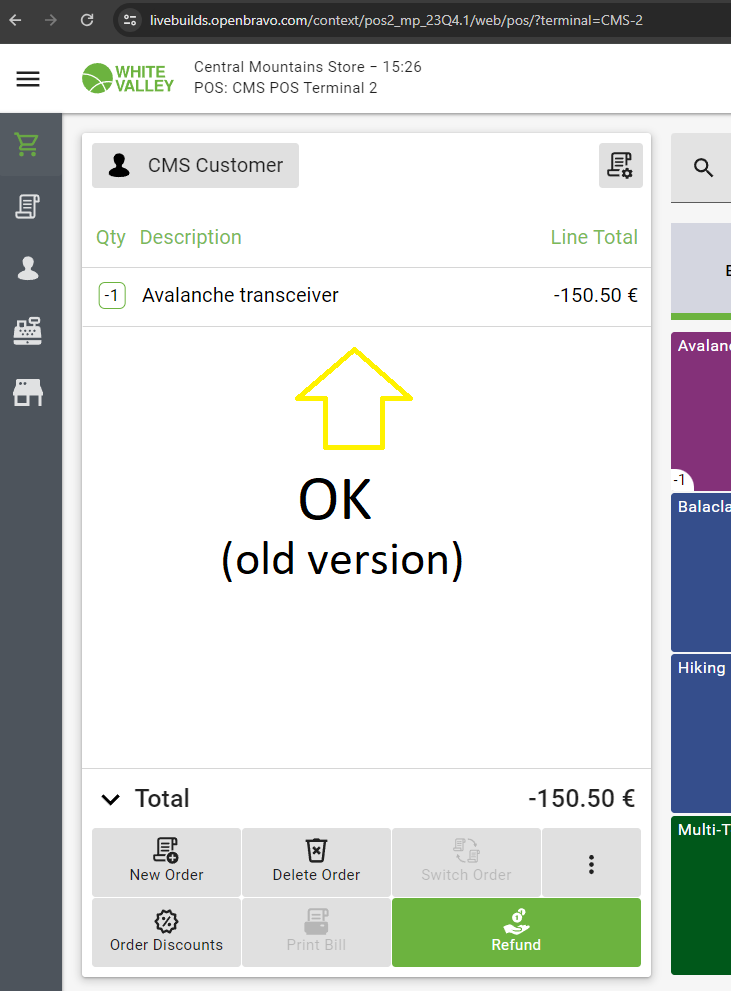Open the ticket settings icon button
Image resolution: width=731 pixels, height=991 pixels.
pos(620,166)
